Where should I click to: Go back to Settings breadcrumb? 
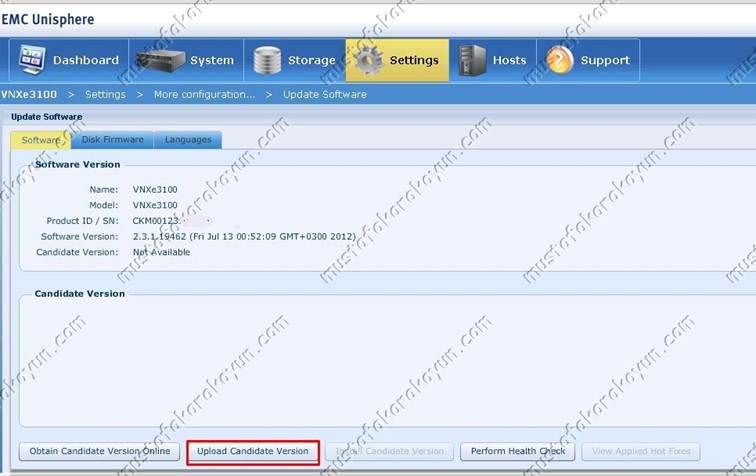pyautogui.click(x=105, y=95)
